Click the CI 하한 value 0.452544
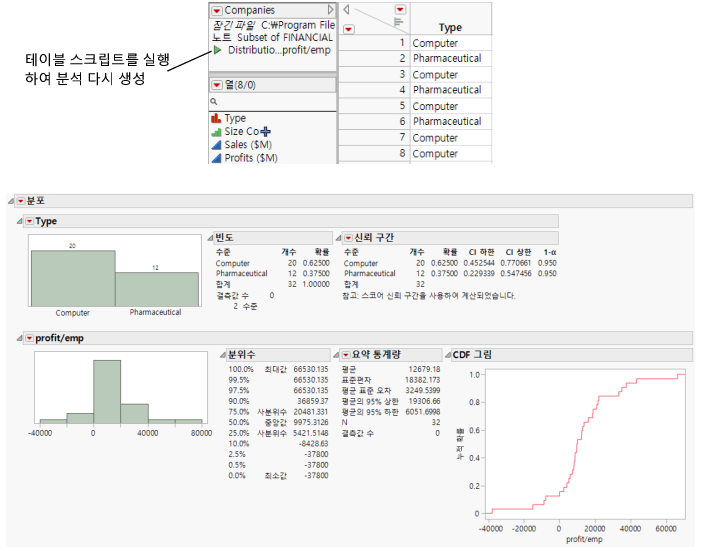706x551 pixels. pos(479,263)
